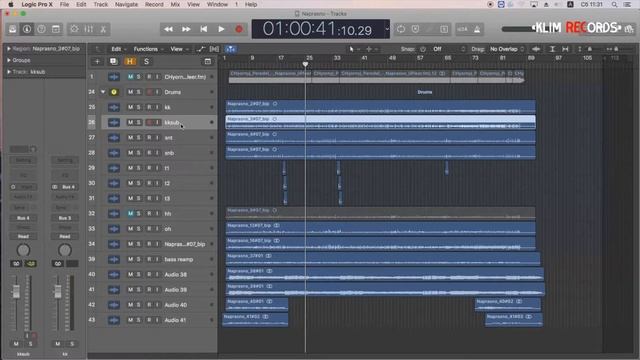Toggle Hide tracks H button
The height and width of the screenshot is (360, 640).
[130, 62]
